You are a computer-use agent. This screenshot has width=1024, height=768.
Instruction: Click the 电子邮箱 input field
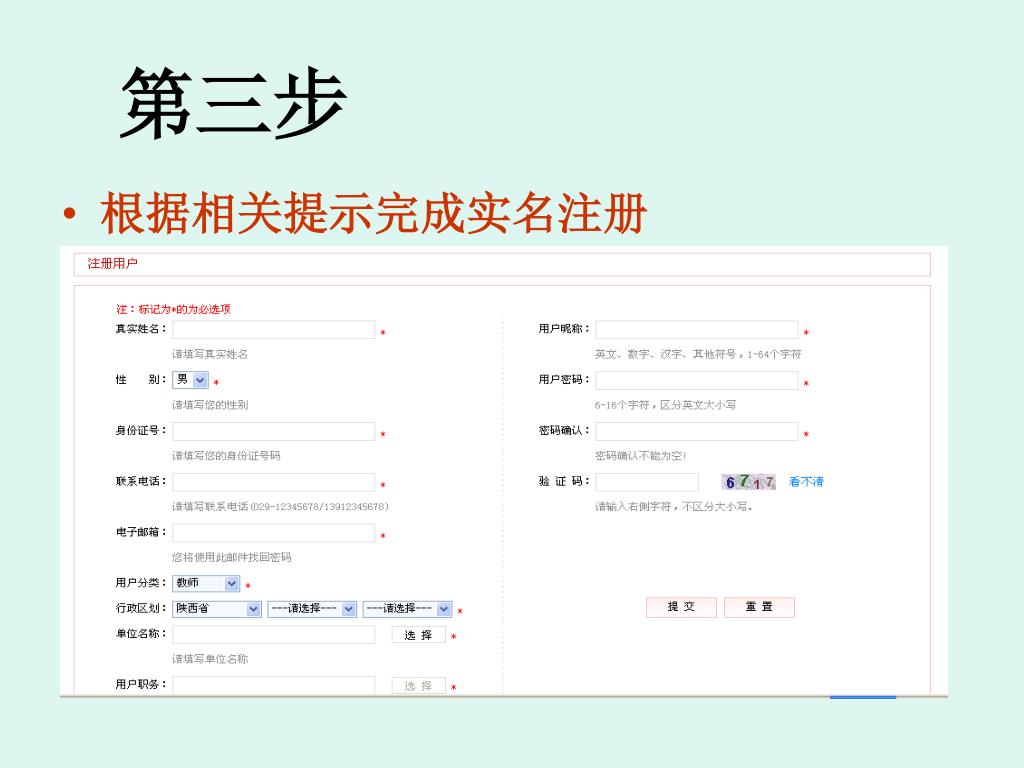click(273, 533)
